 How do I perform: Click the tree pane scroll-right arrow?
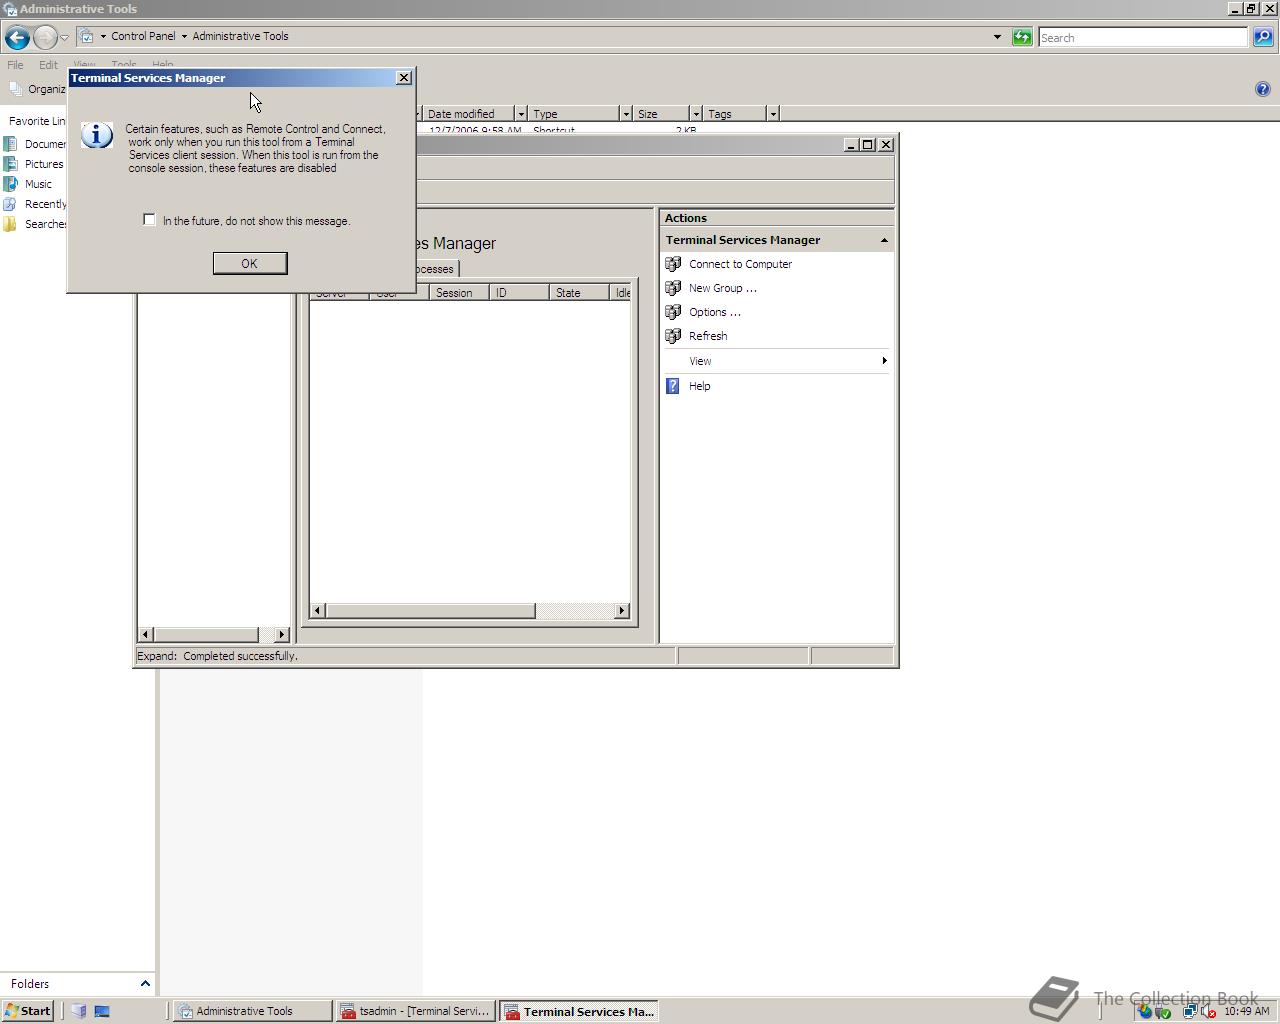(281, 635)
